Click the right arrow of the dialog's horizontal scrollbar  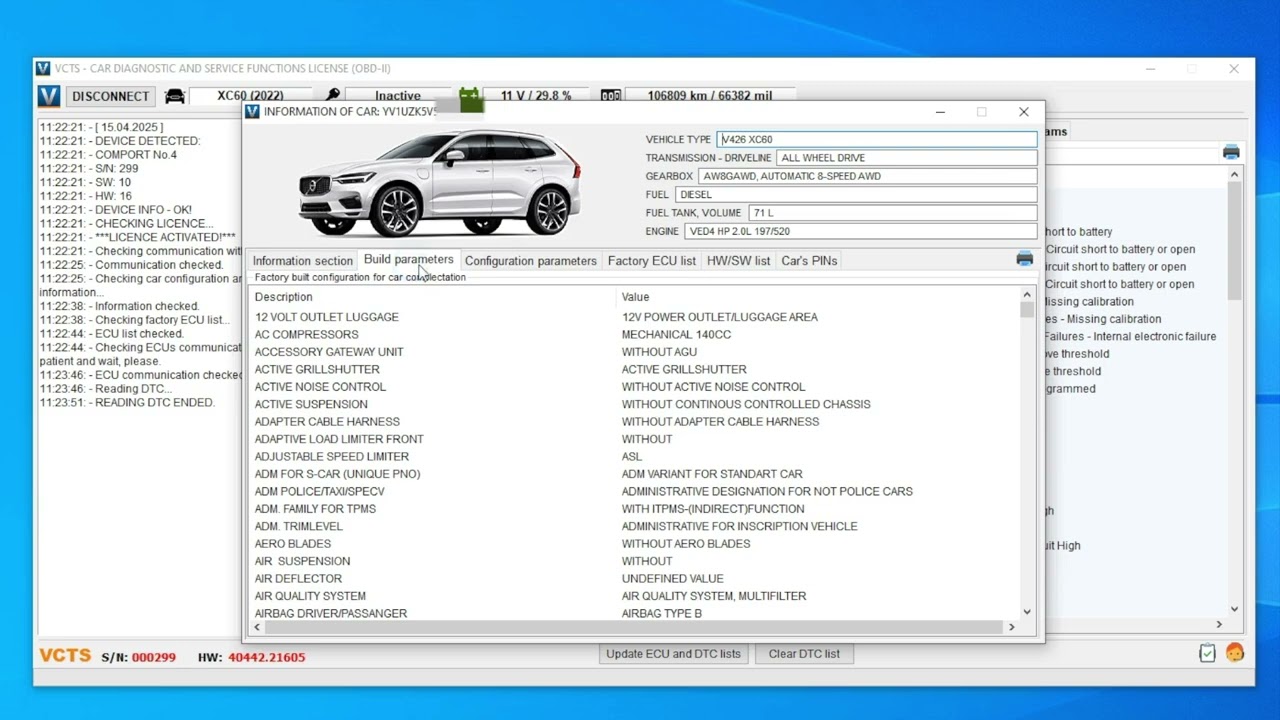point(1011,627)
